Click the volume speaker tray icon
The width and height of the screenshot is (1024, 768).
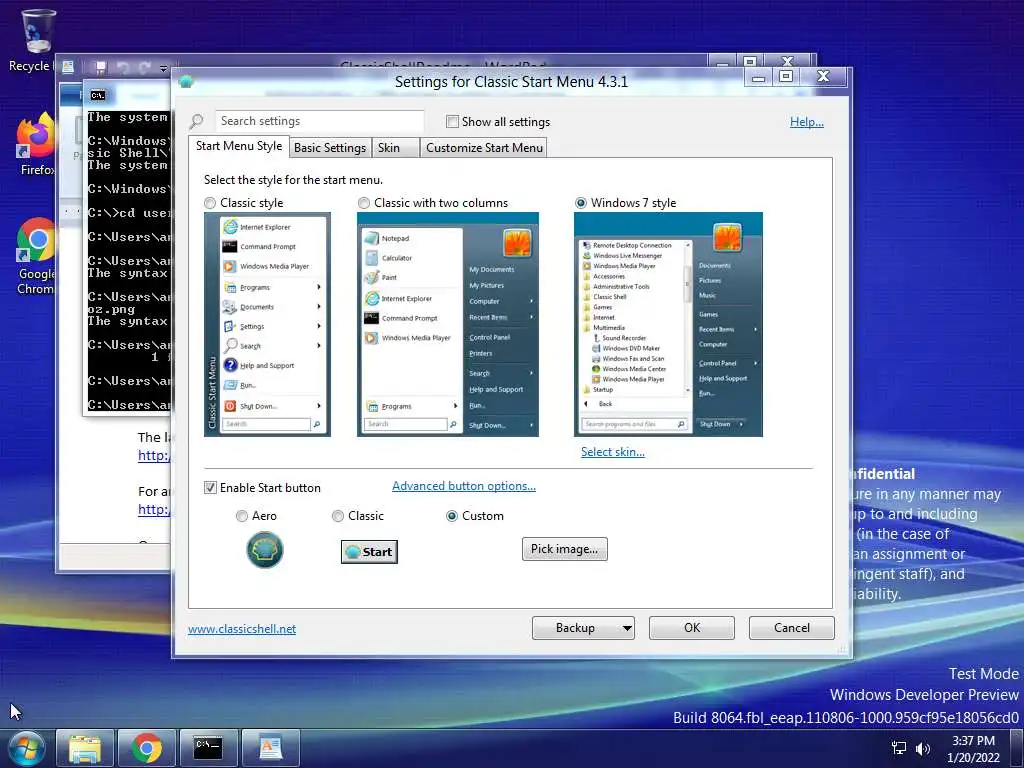pos(923,748)
